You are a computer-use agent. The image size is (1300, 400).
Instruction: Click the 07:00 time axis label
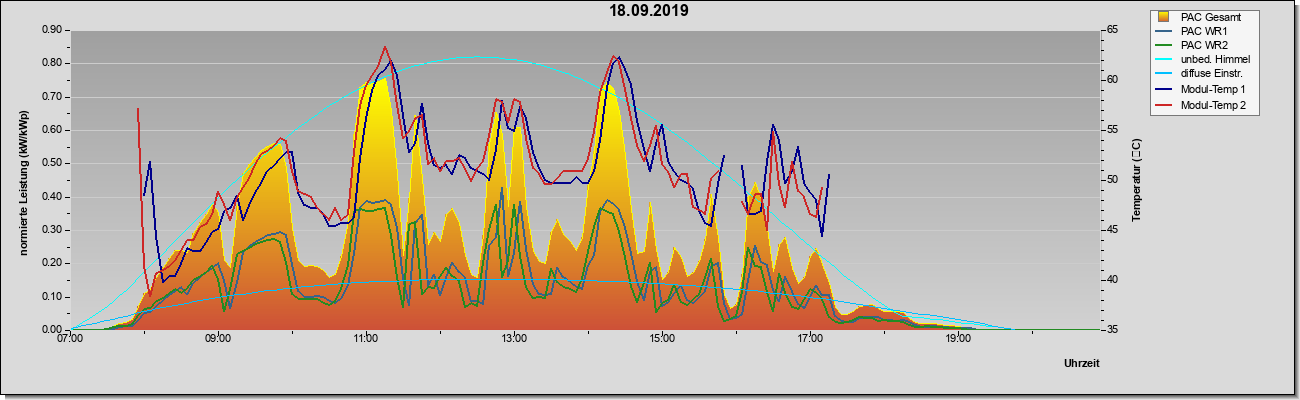(x=70, y=339)
